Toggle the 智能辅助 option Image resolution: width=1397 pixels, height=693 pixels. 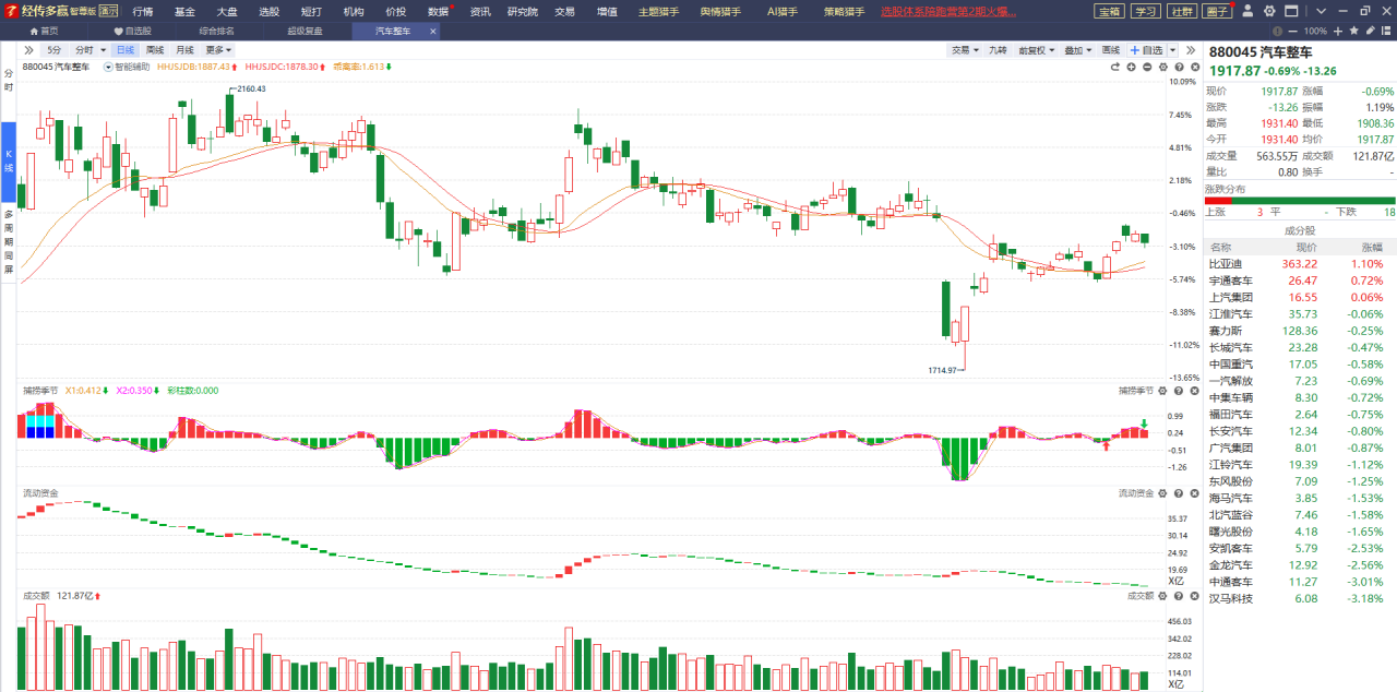point(127,67)
